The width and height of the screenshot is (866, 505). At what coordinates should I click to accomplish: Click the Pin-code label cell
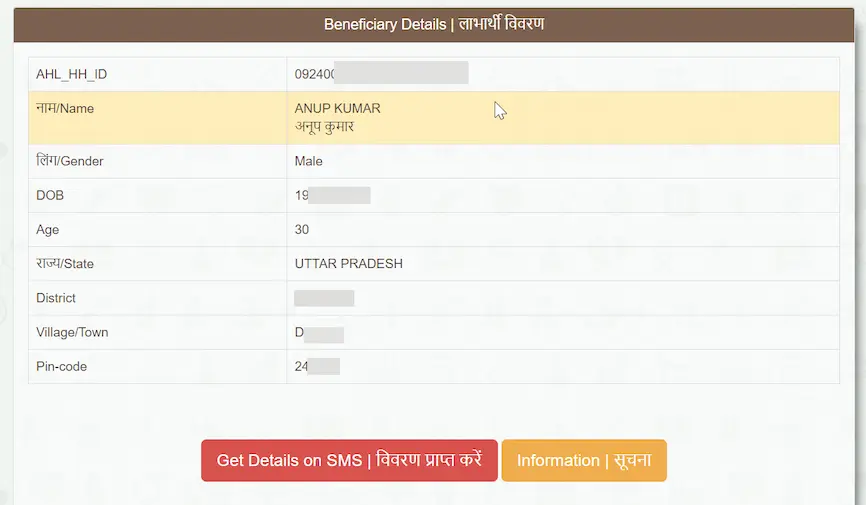click(157, 367)
